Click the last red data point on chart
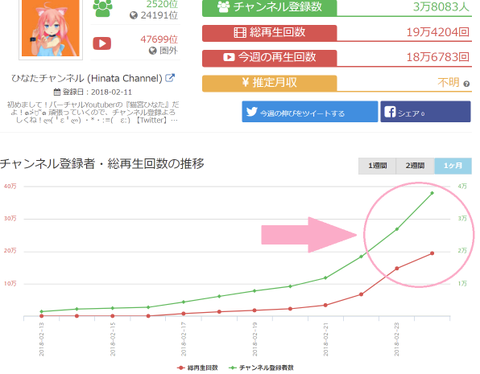 coord(432,253)
